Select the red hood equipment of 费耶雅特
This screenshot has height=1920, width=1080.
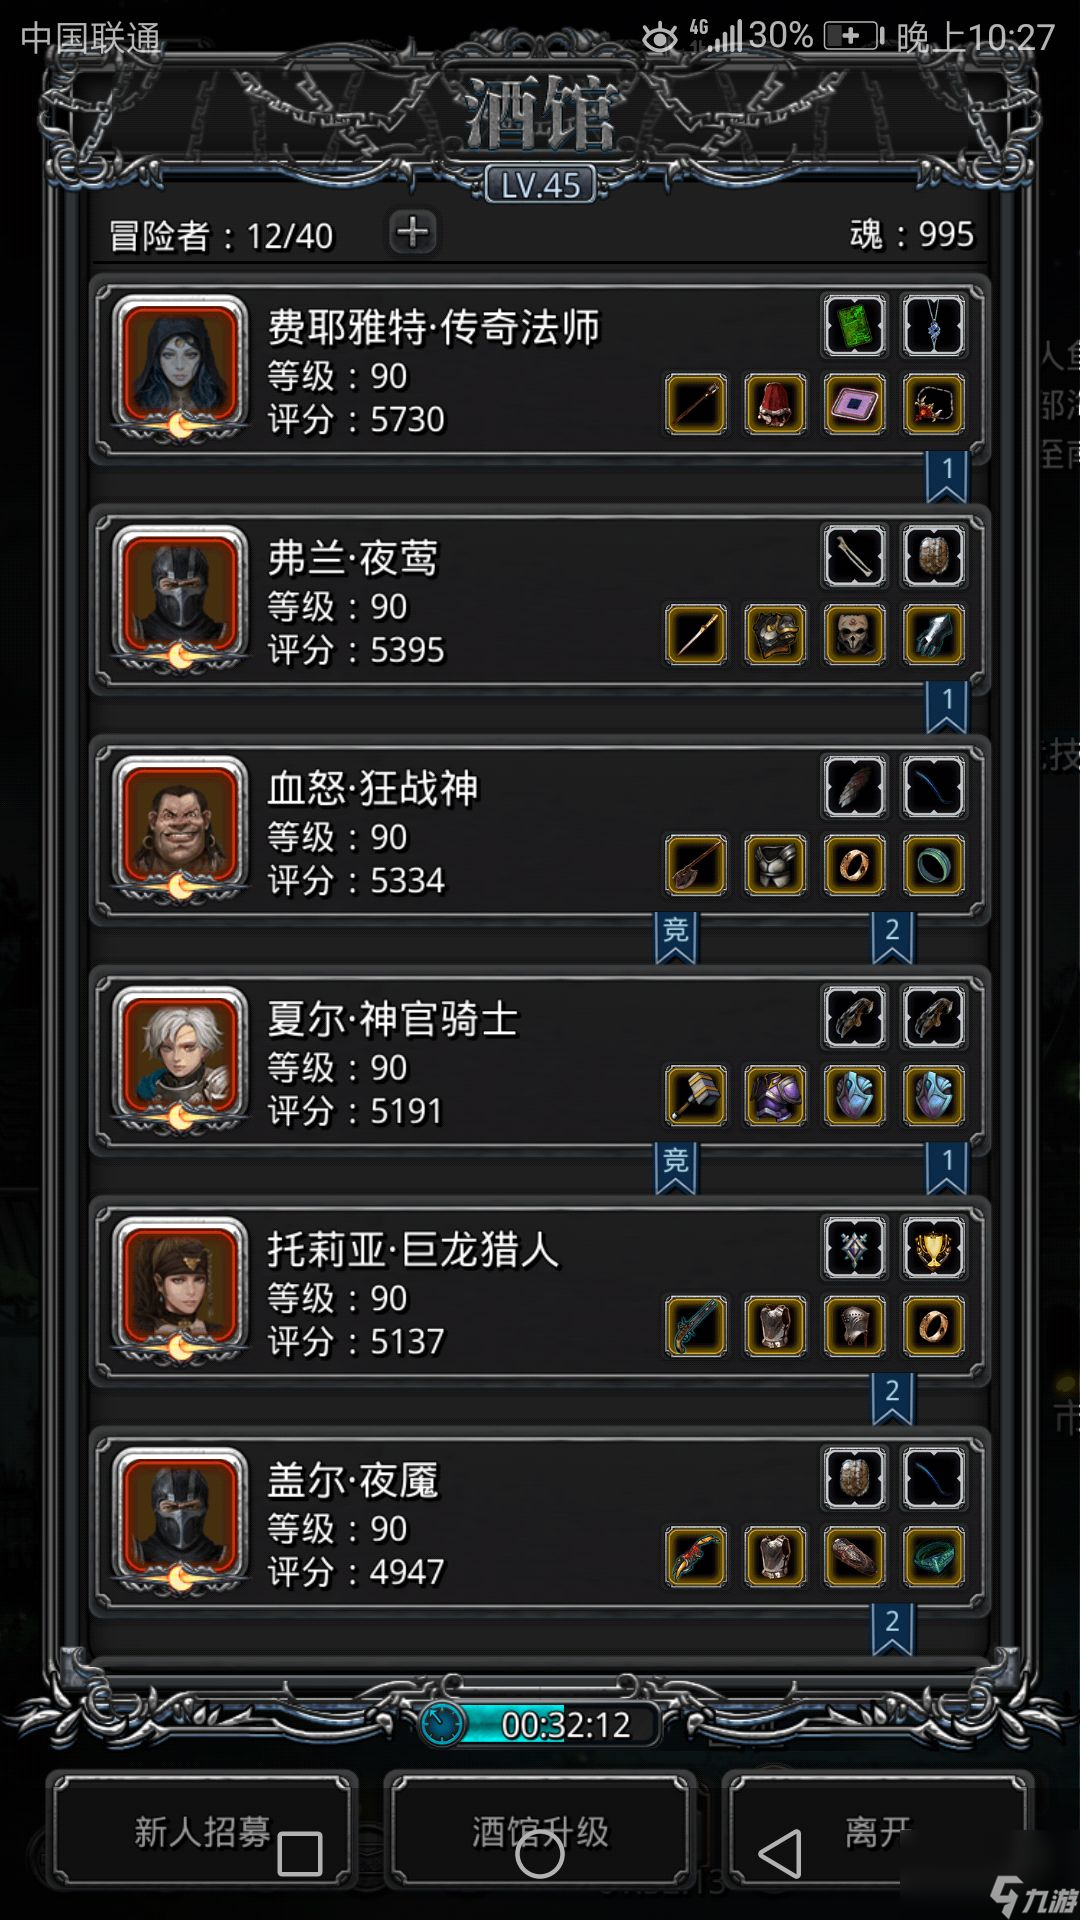tap(775, 404)
